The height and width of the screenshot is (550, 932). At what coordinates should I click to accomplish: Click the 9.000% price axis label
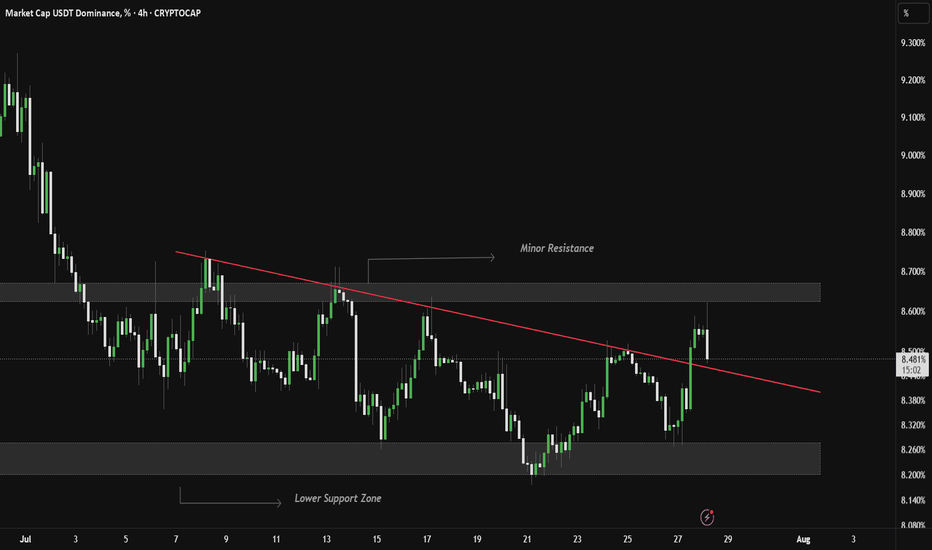912,155
